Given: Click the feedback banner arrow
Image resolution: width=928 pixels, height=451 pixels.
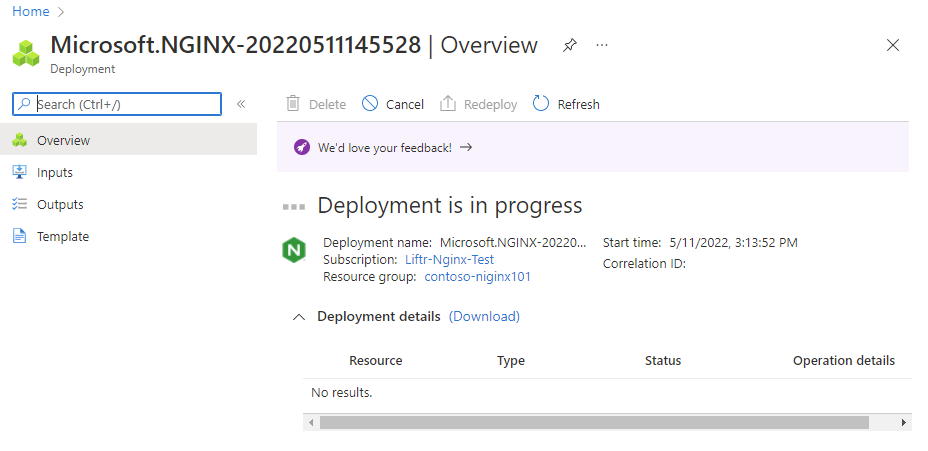Looking at the screenshot, I should click(x=466, y=147).
